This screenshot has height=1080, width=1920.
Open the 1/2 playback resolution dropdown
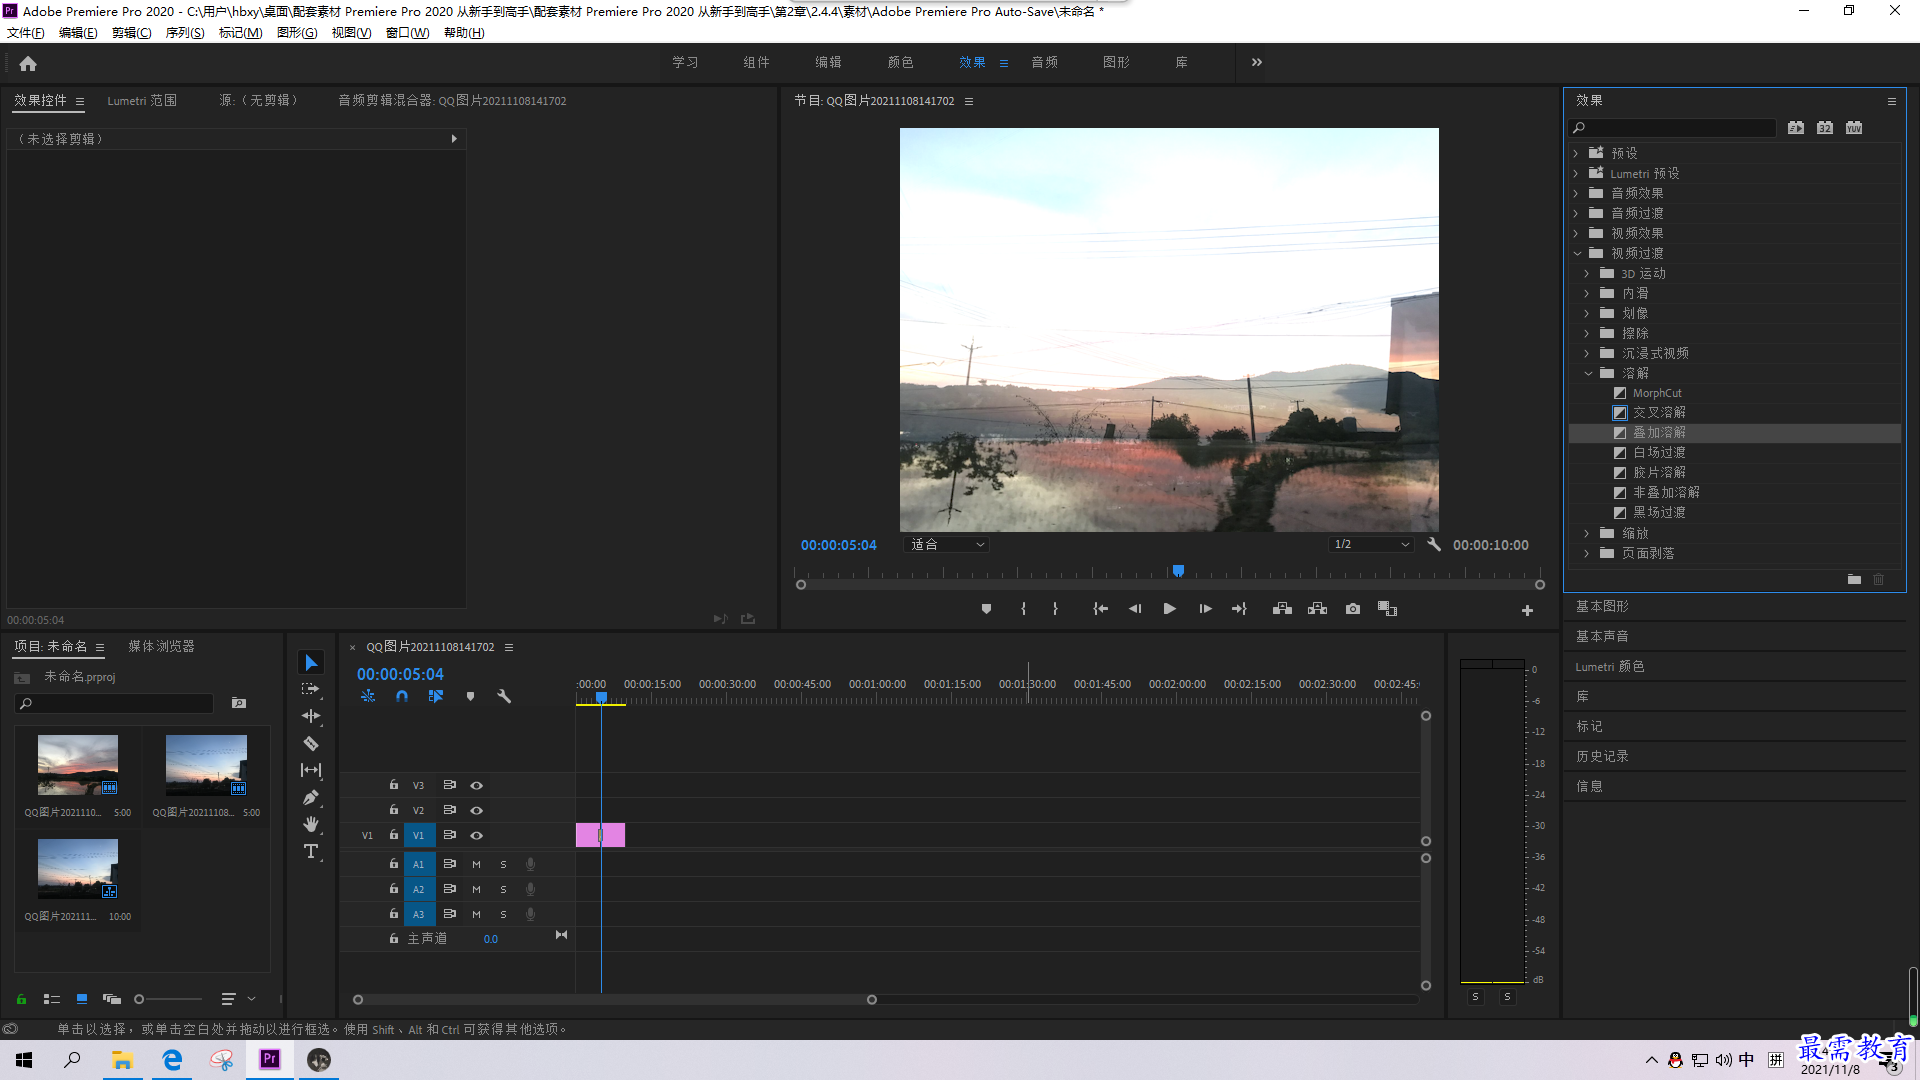[x=1371, y=545]
